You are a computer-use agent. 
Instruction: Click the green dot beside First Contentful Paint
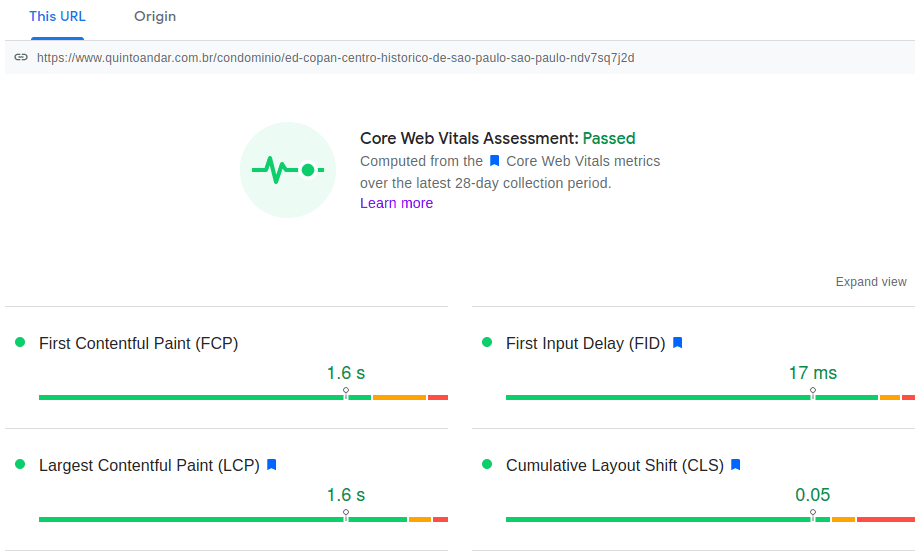tap(20, 343)
